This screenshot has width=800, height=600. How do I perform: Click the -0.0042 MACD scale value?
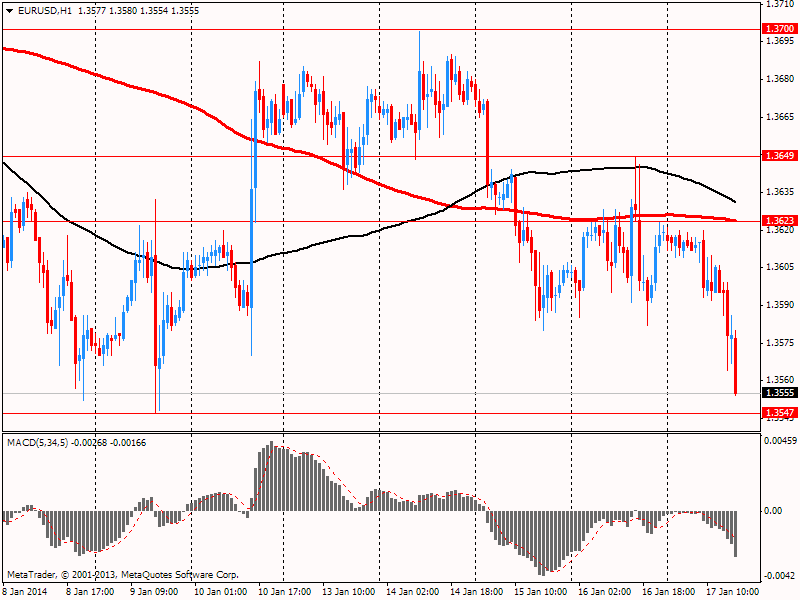[781, 576]
